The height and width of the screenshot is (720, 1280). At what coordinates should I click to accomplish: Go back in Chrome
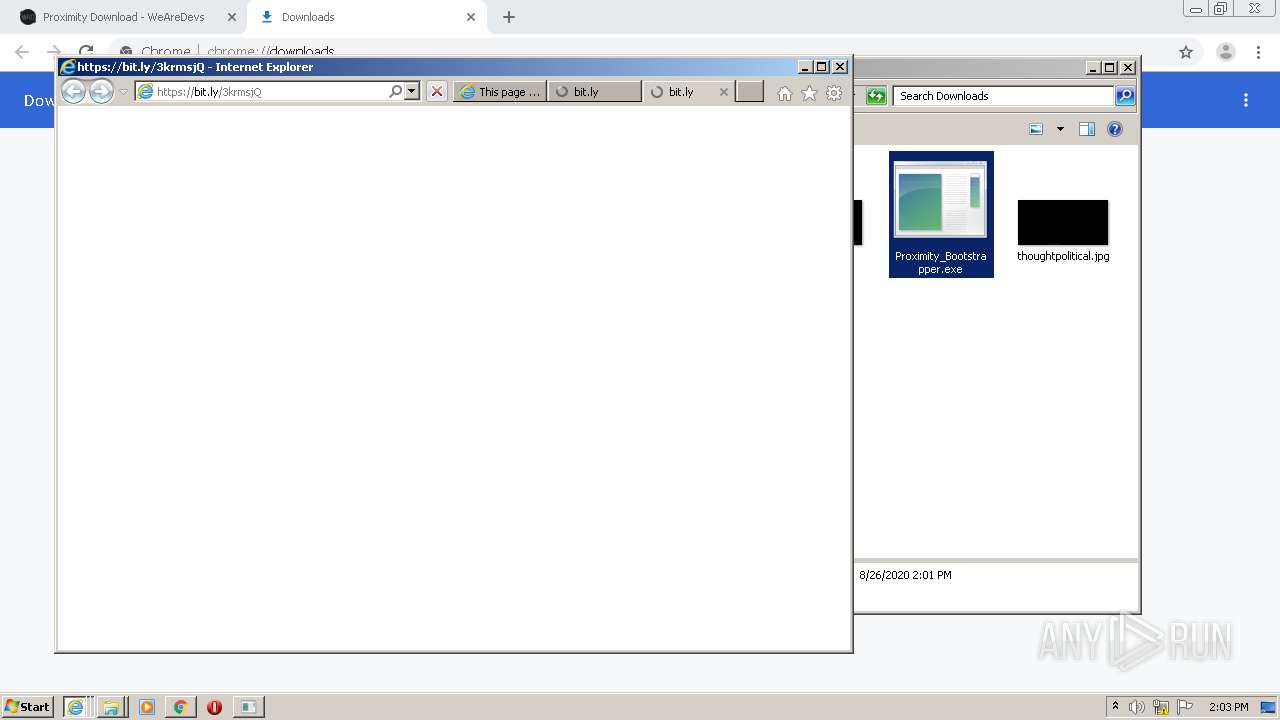(x=22, y=52)
